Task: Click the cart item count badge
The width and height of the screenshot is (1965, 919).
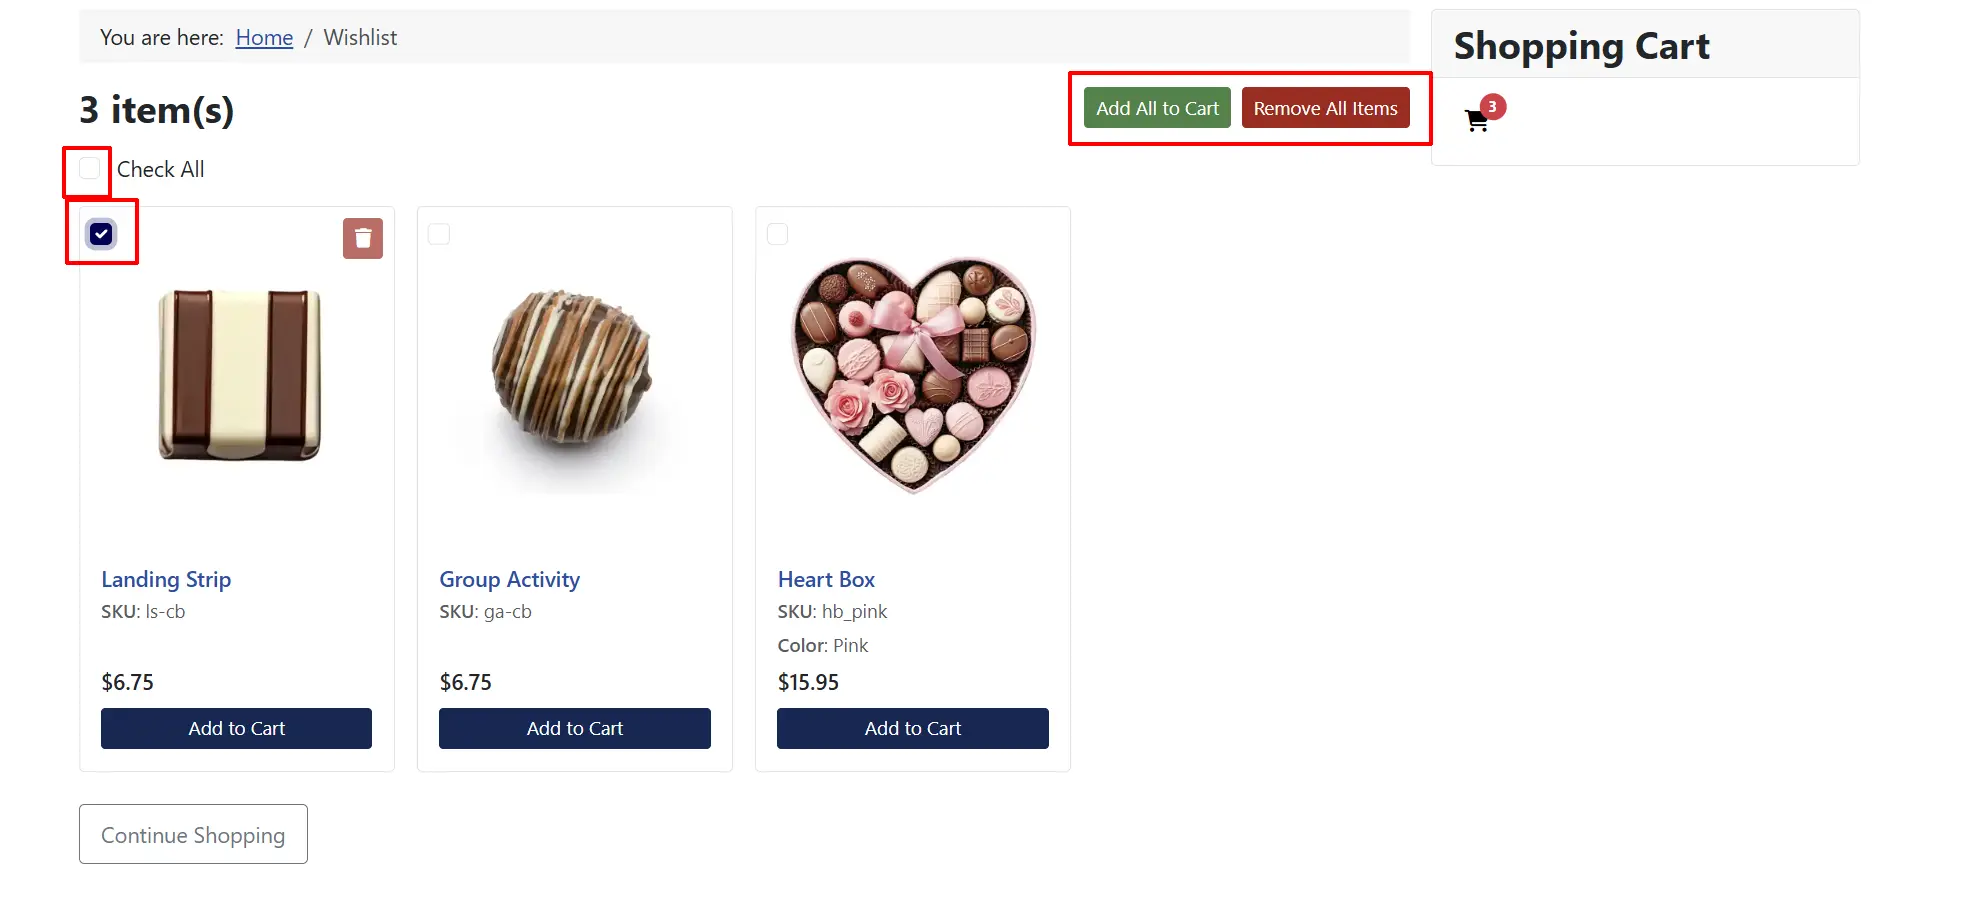Action: pyautogui.click(x=1492, y=106)
